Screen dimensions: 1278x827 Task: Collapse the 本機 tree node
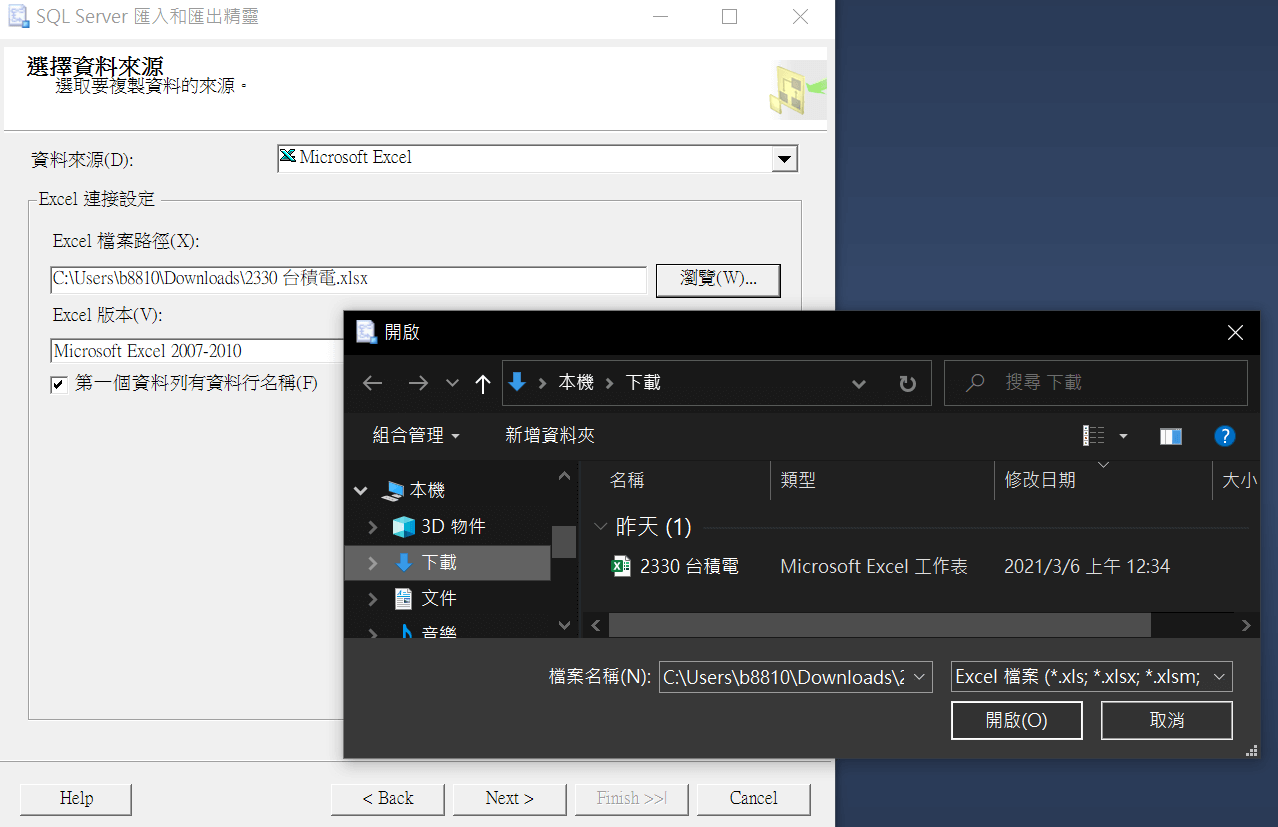coord(360,491)
